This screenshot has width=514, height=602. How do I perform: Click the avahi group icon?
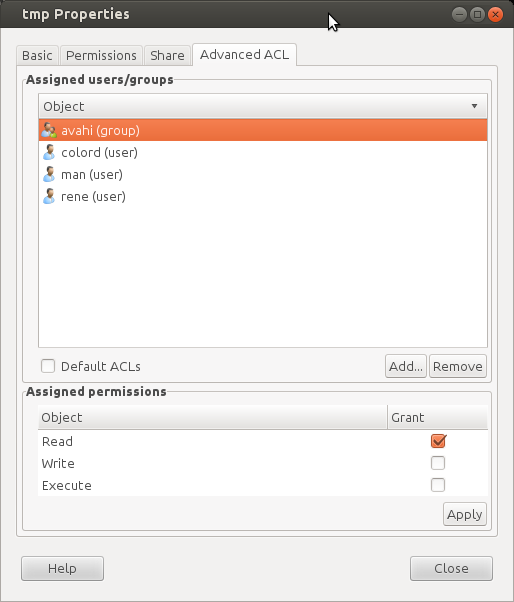click(49, 130)
